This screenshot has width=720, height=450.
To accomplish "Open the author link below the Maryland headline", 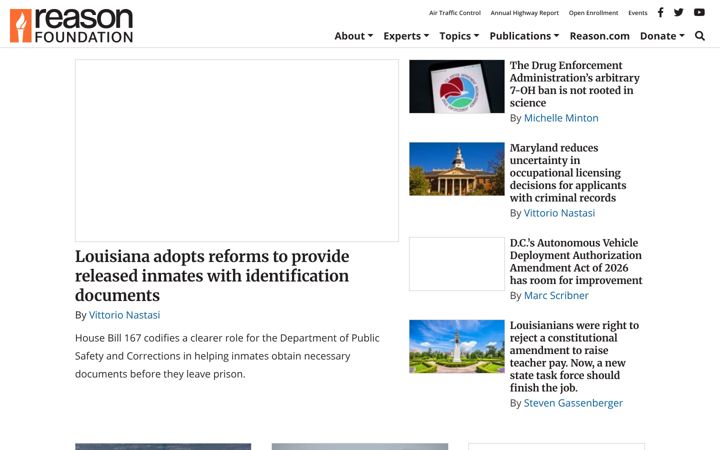I will coord(559,213).
